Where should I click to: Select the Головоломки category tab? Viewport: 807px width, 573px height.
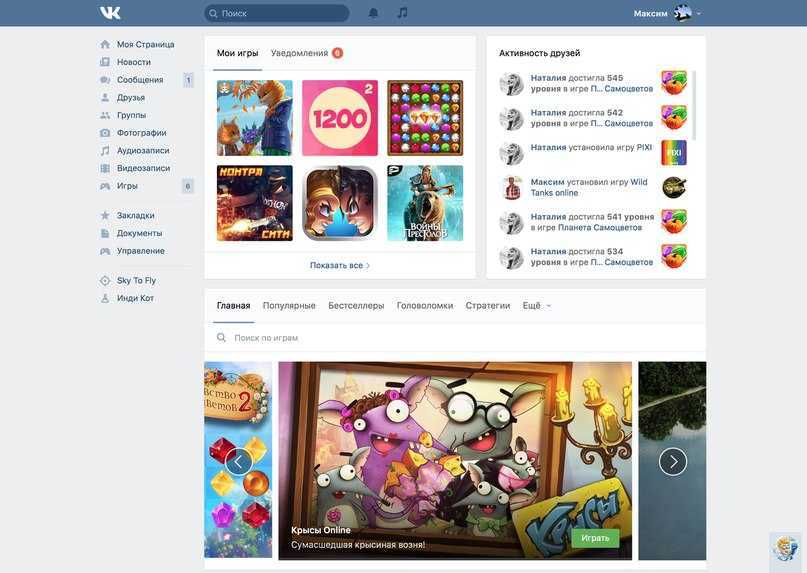[x=424, y=306]
